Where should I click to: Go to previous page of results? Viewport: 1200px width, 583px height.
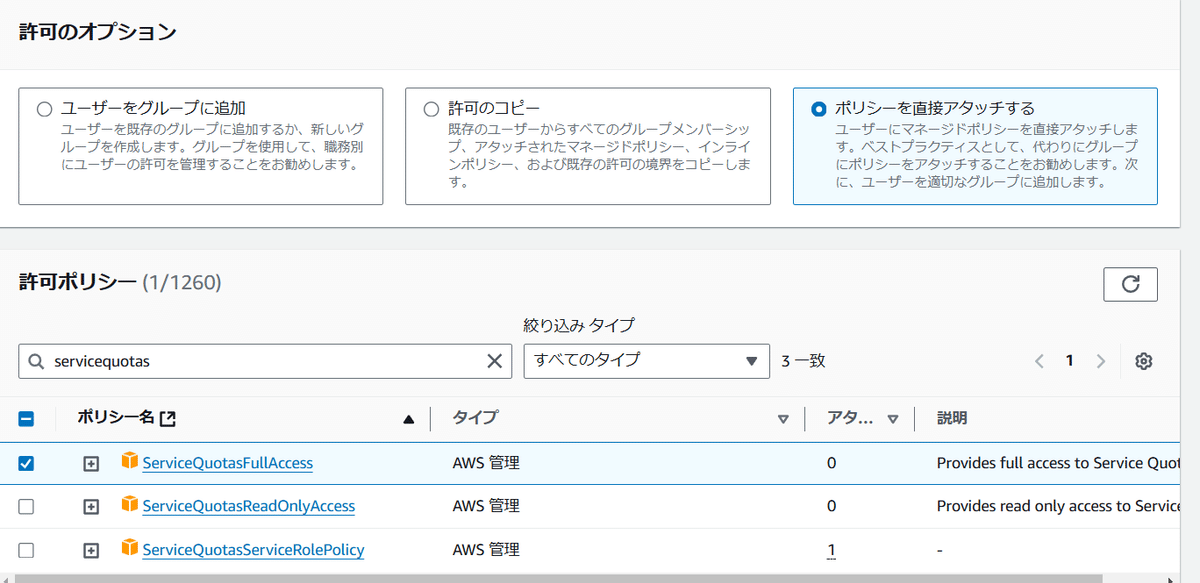[x=1040, y=361]
